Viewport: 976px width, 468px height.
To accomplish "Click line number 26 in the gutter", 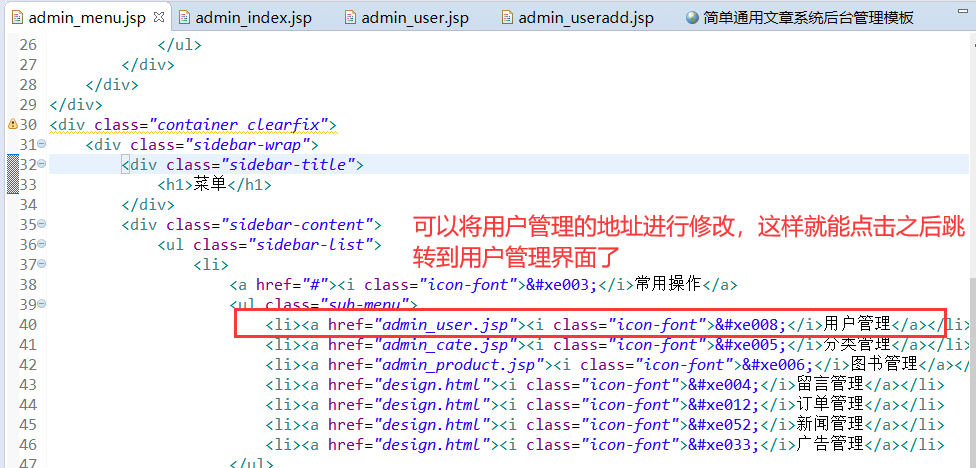I will (28, 45).
